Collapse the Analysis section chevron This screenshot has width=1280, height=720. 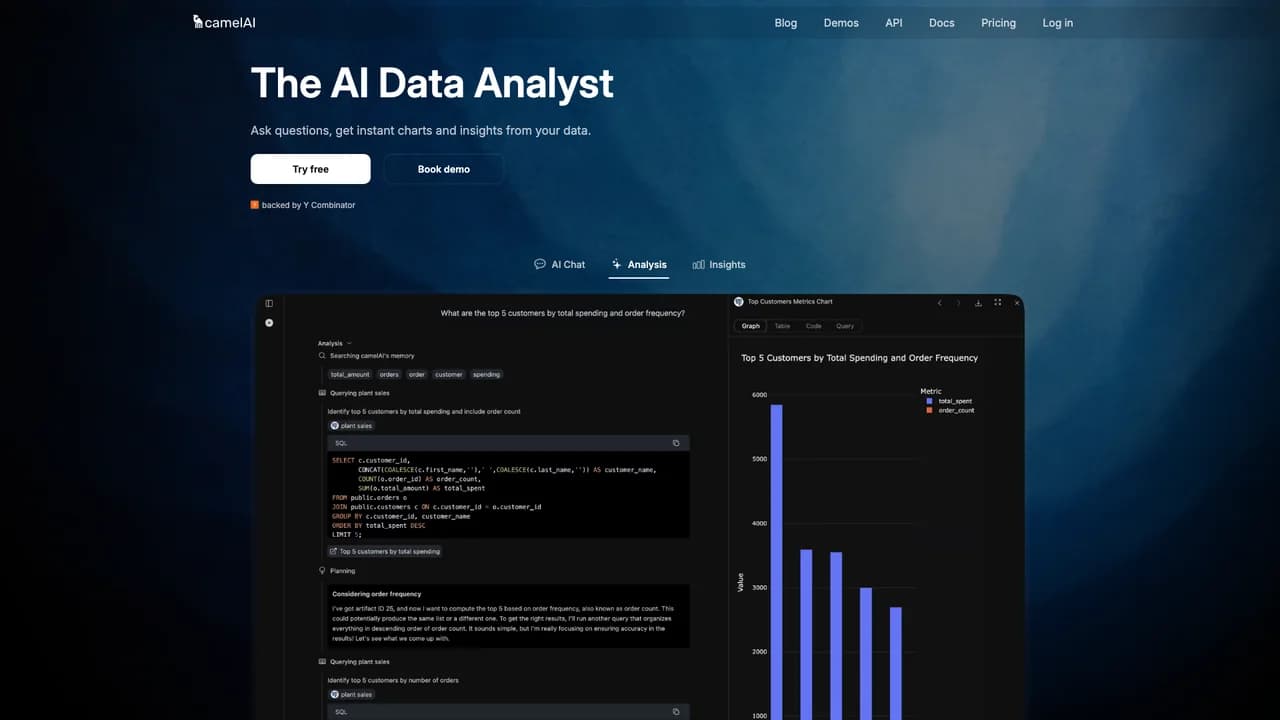click(349, 343)
